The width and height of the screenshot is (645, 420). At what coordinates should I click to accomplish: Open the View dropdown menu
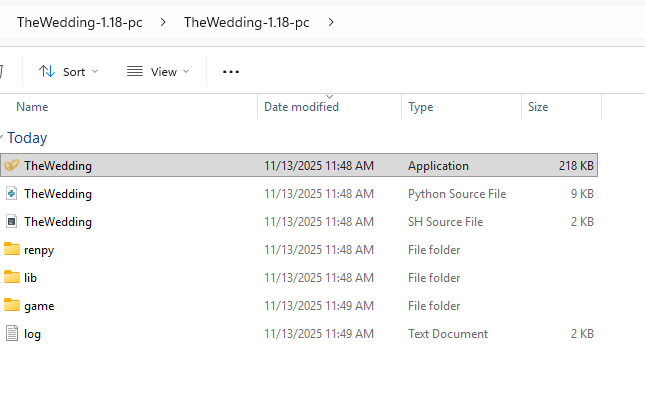click(x=158, y=72)
